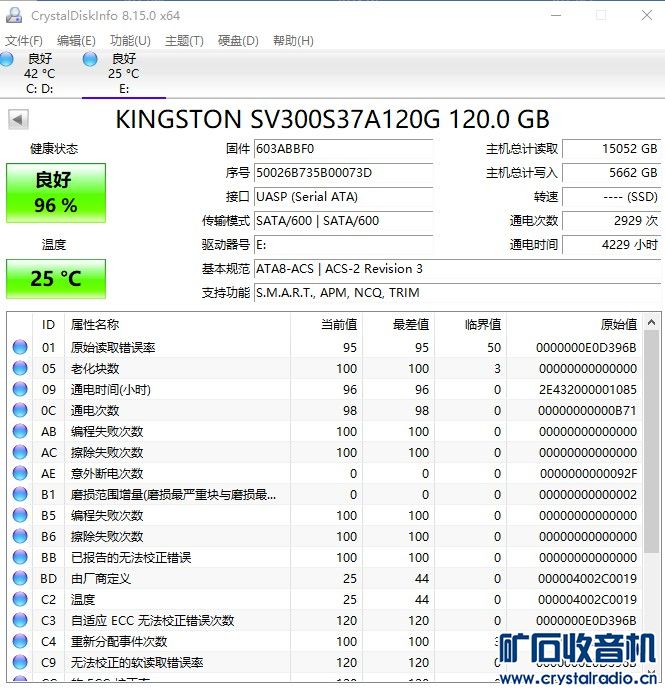Click power on hours value 4229 小时
The height and width of the screenshot is (691, 665).
click(612, 245)
